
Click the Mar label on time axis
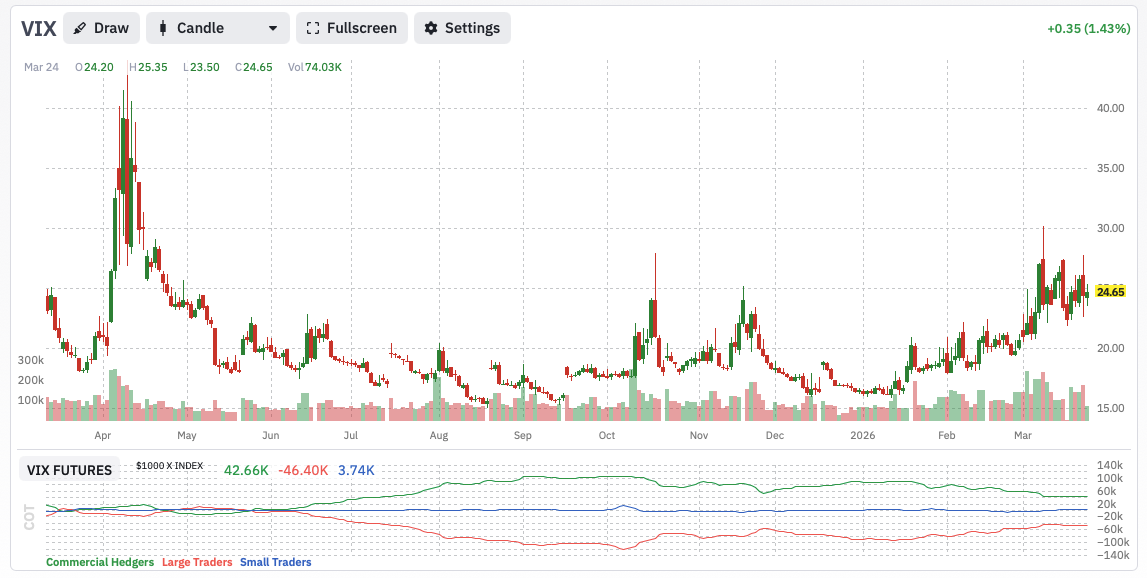point(1023,435)
